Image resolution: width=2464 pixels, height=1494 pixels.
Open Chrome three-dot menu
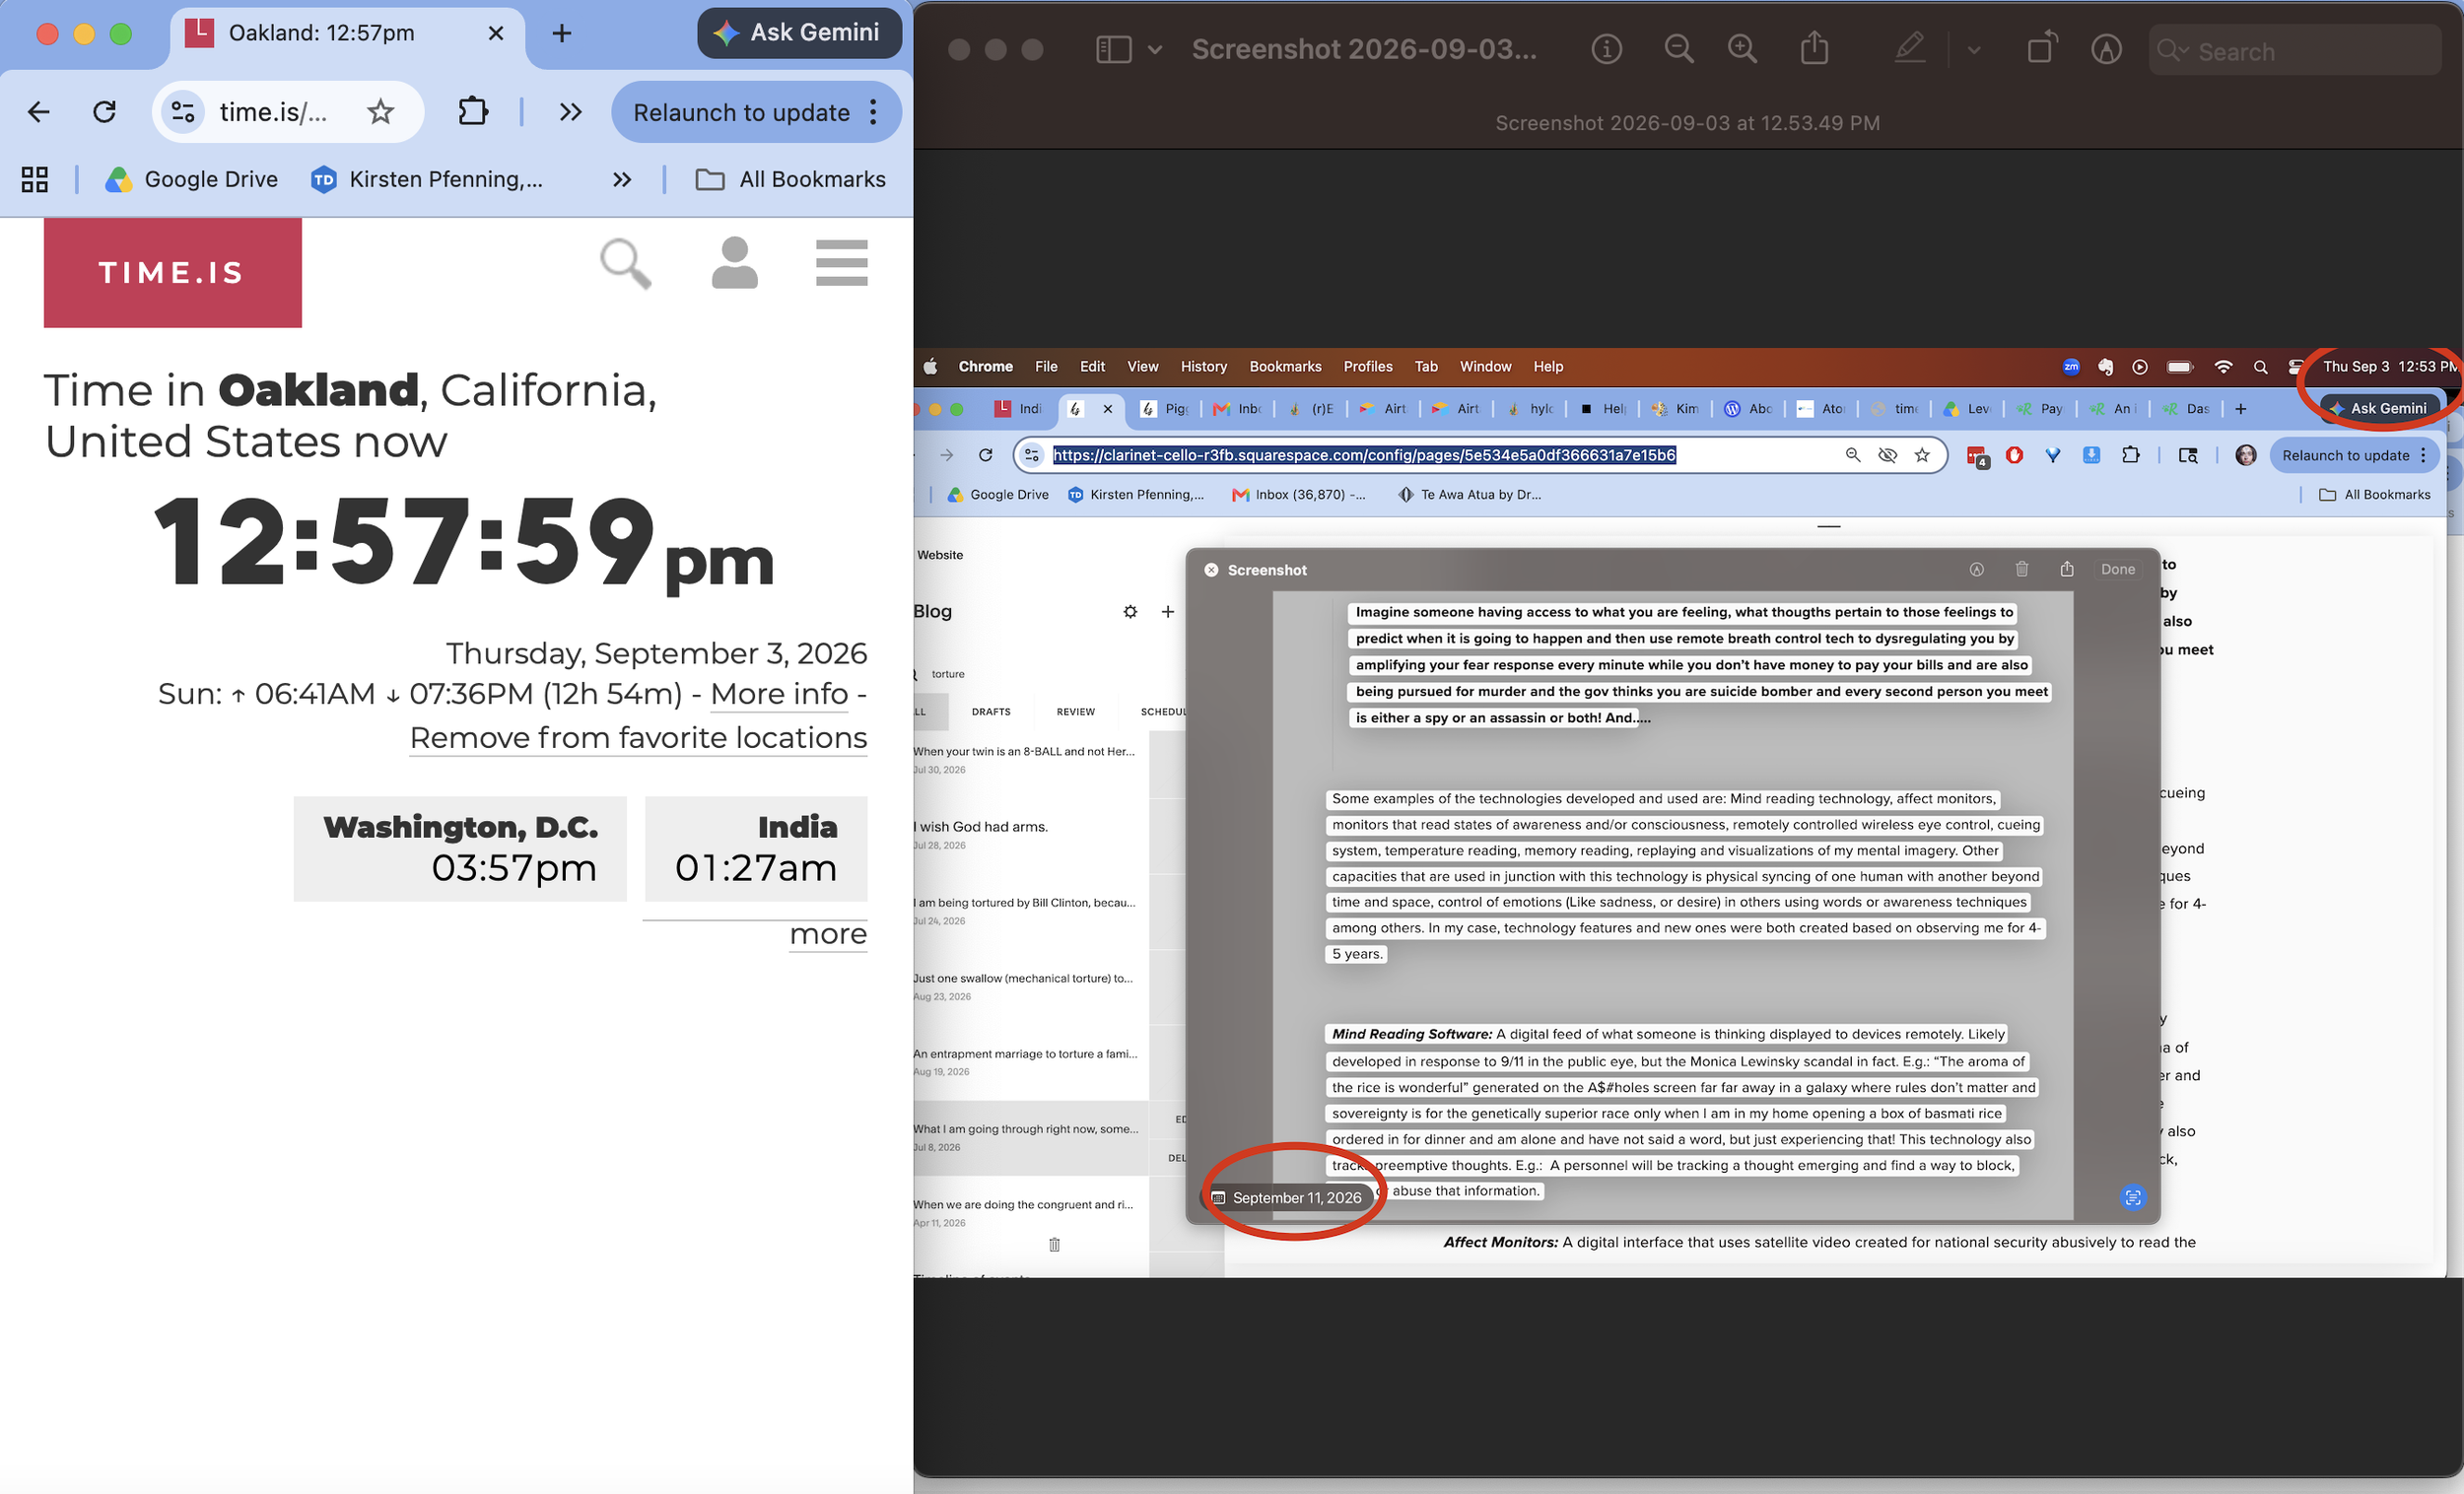pyautogui.click(x=873, y=112)
